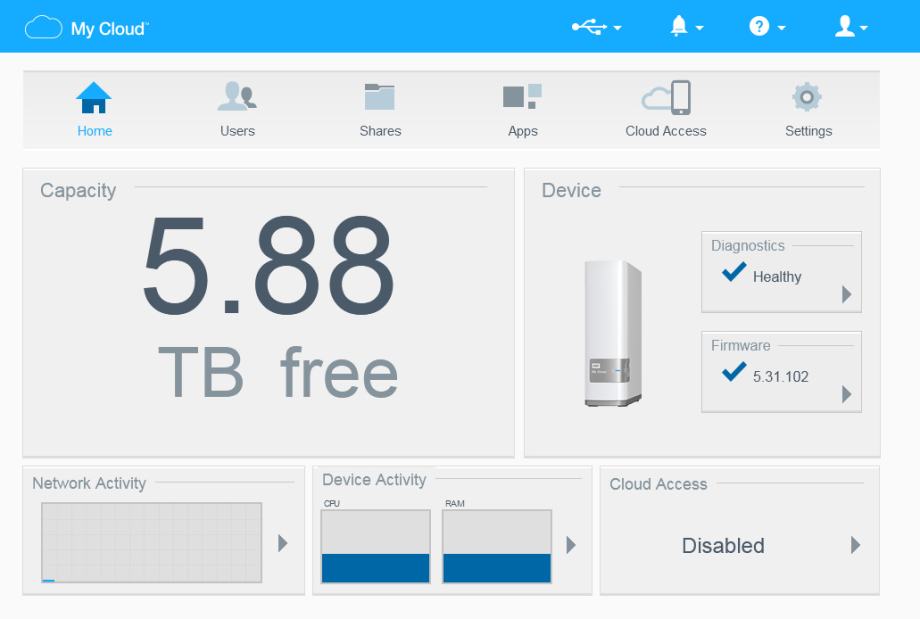Click the Home house icon
920x619 pixels.
pos(94,97)
